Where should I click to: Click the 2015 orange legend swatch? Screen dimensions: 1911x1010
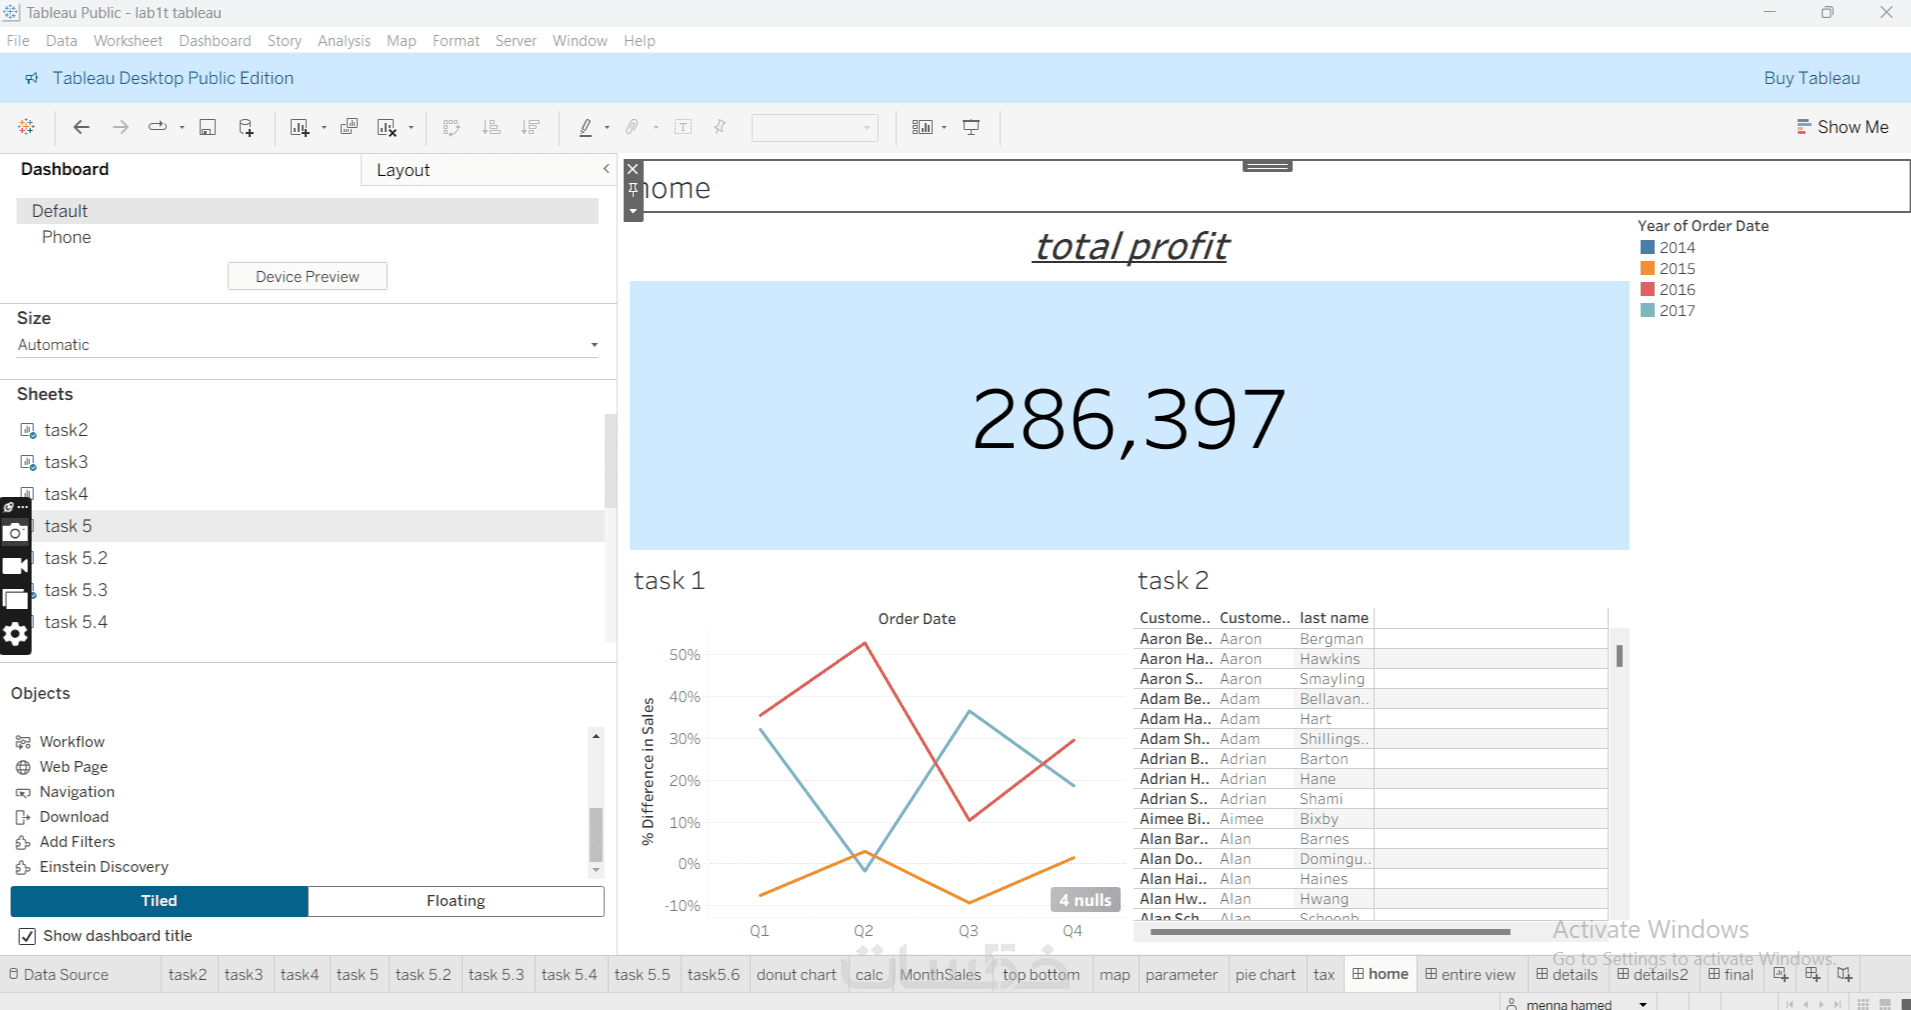point(1647,268)
